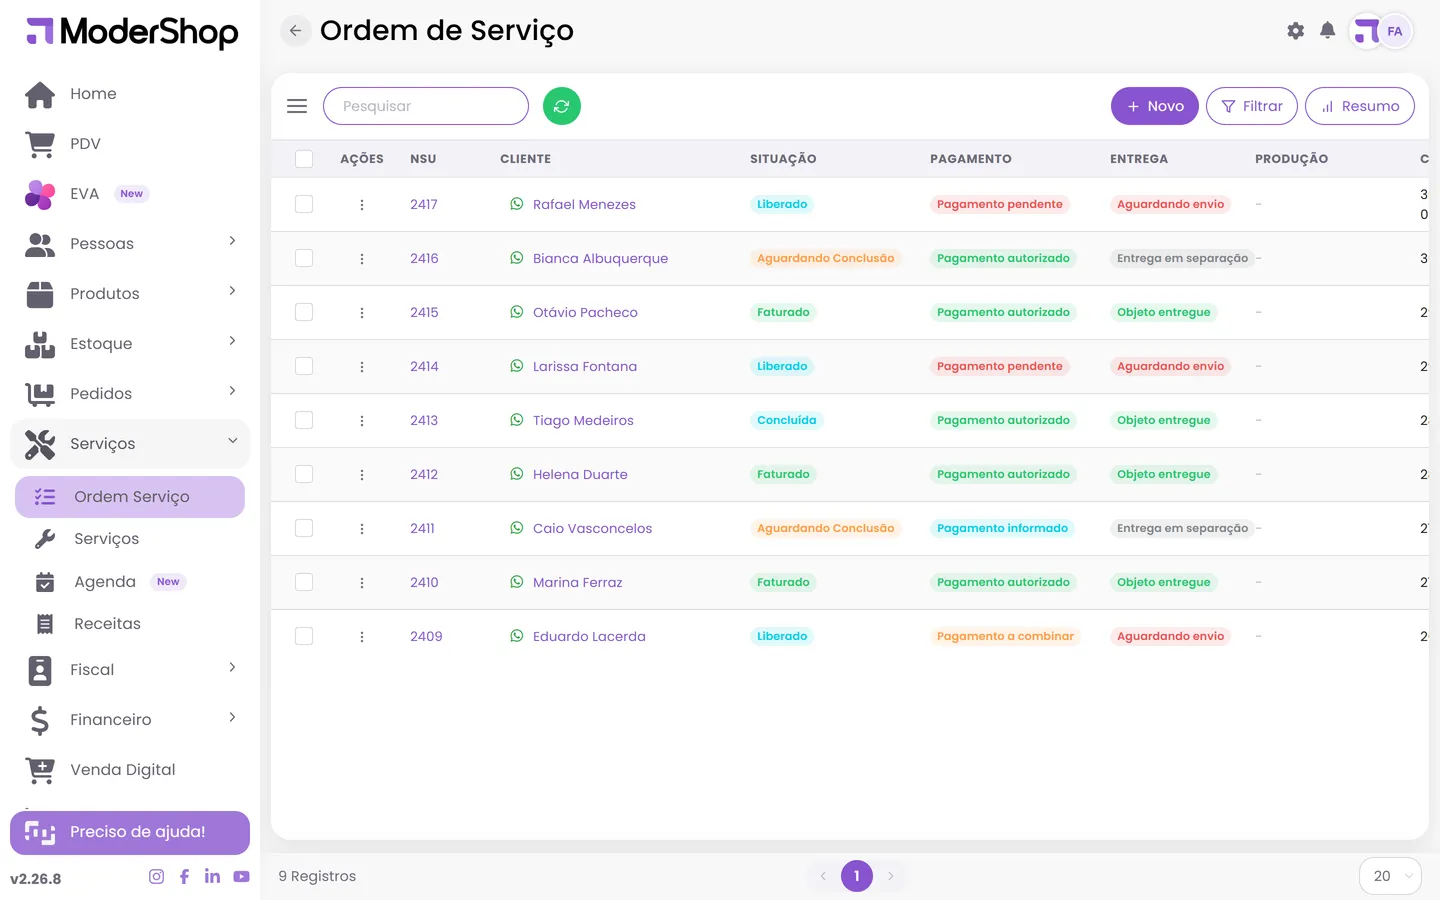The image size is (1440, 900).
Task: Select the checkbox for order 2417
Action: point(304,204)
